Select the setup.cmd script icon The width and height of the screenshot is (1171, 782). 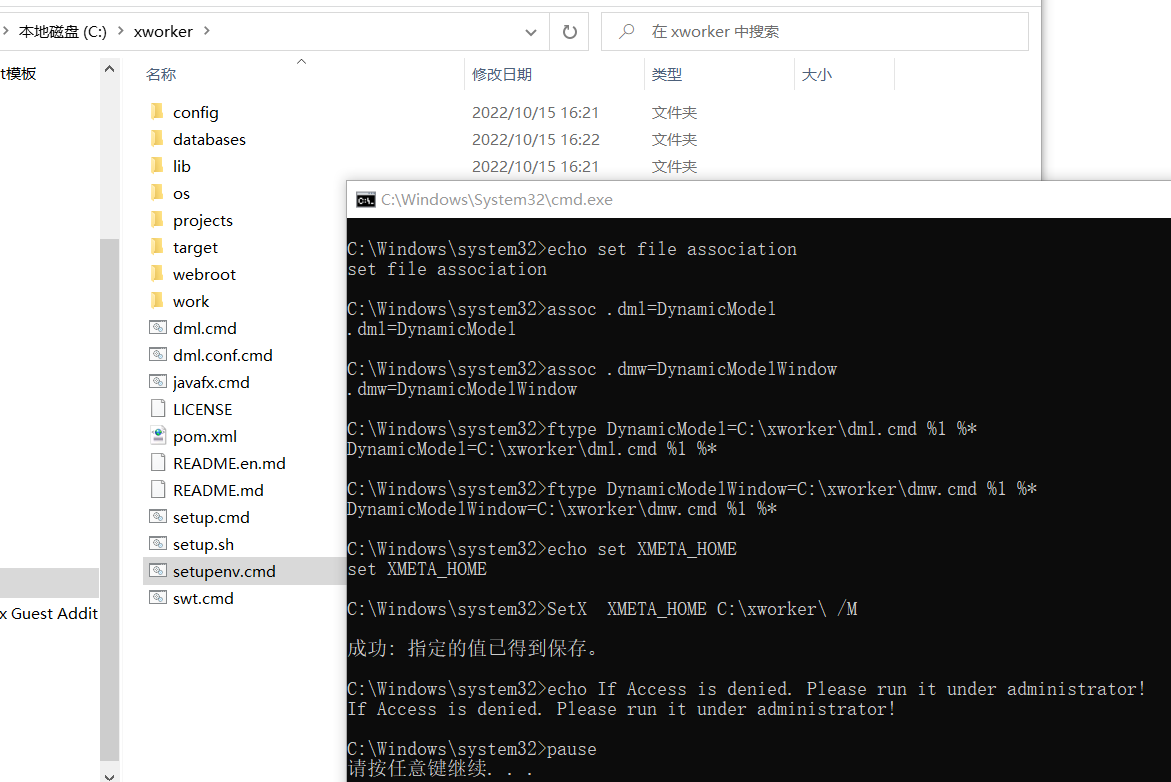click(x=159, y=516)
